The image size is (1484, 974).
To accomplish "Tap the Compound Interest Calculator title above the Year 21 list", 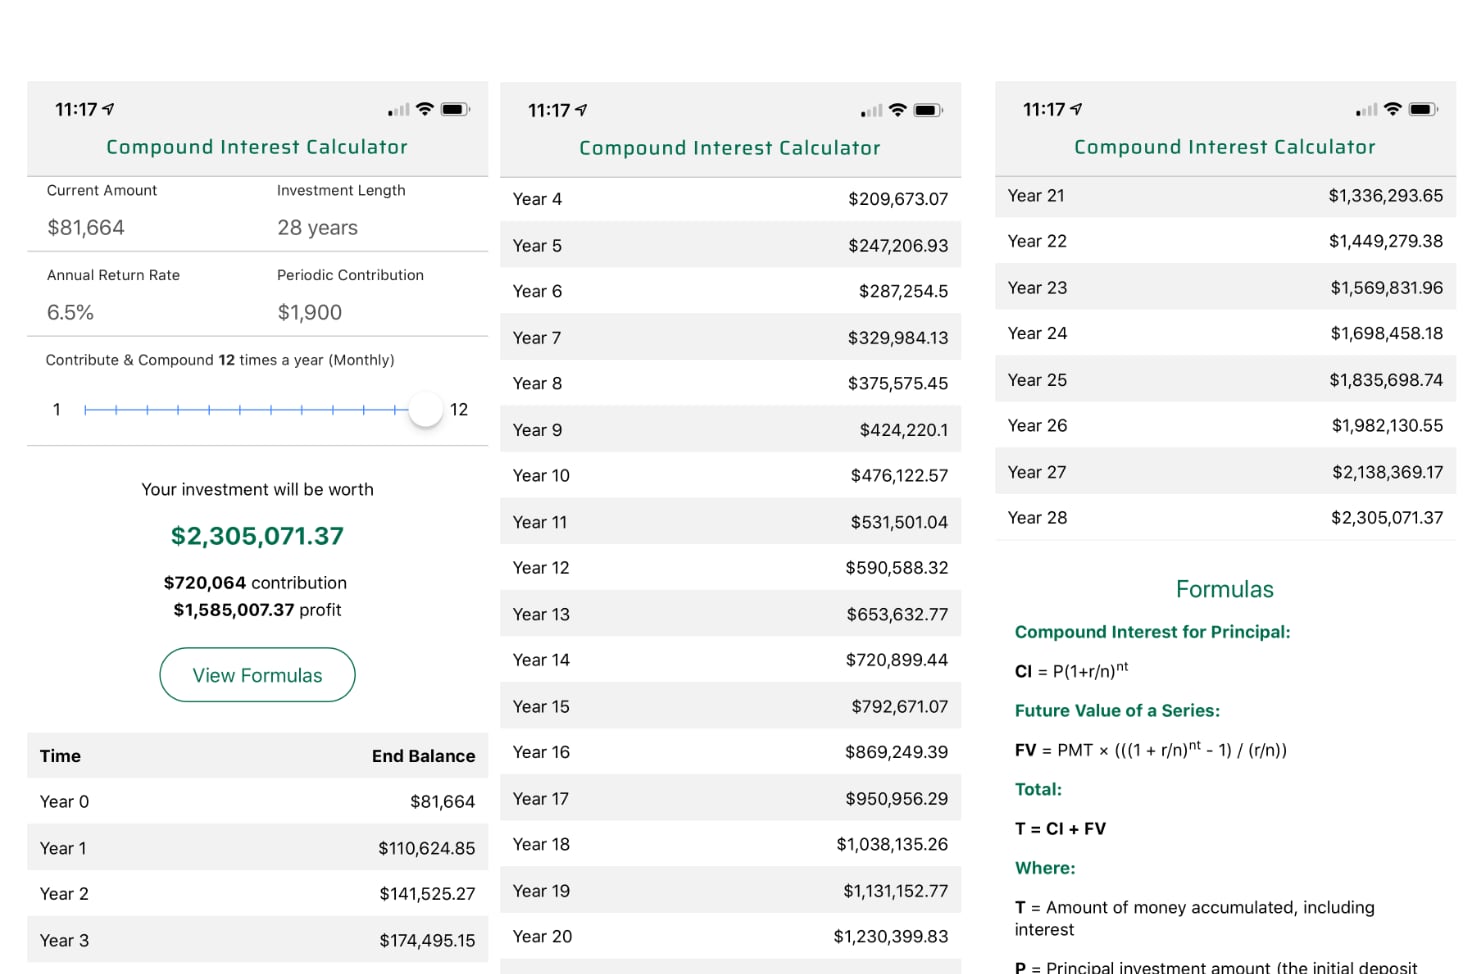I will coord(1224,147).
